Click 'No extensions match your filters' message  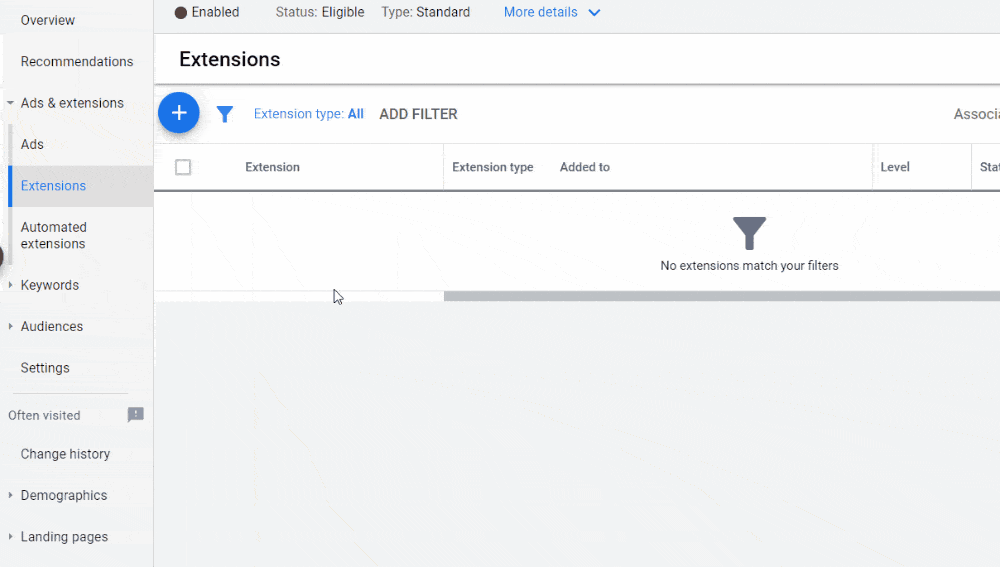(749, 266)
